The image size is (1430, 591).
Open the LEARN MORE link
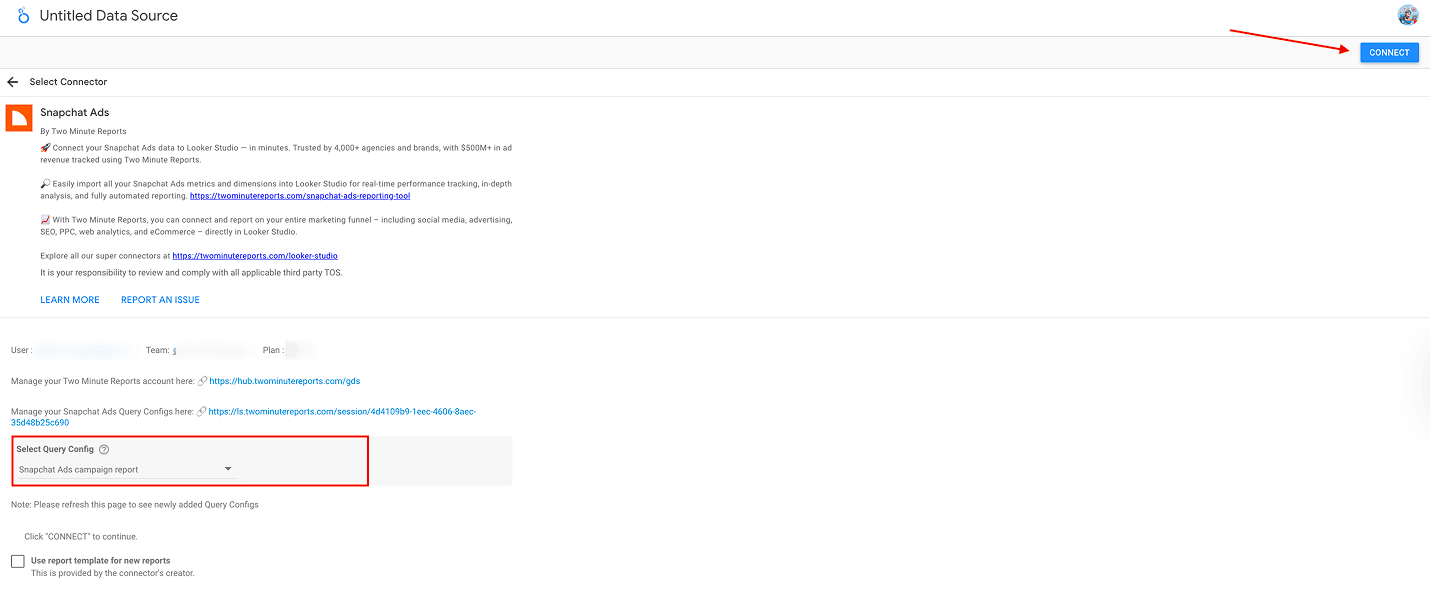[x=69, y=299]
